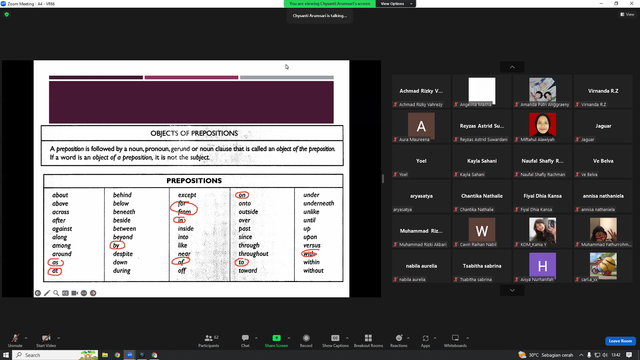
Task: Select the Aura Maureena participant tile
Action: pos(421,126)
